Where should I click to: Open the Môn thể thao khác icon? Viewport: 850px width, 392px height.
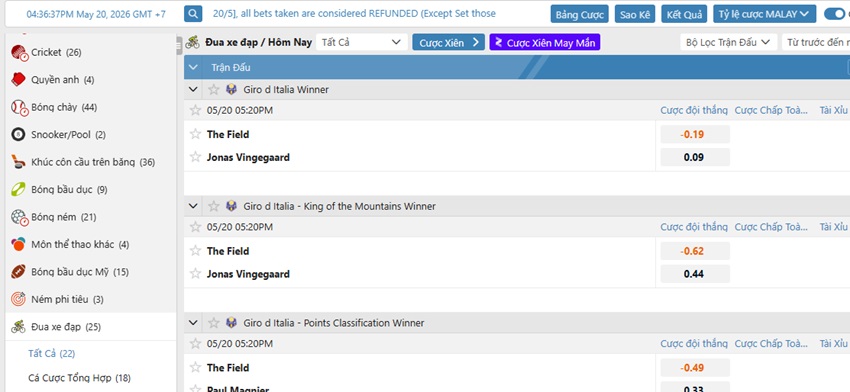(18, 244)
